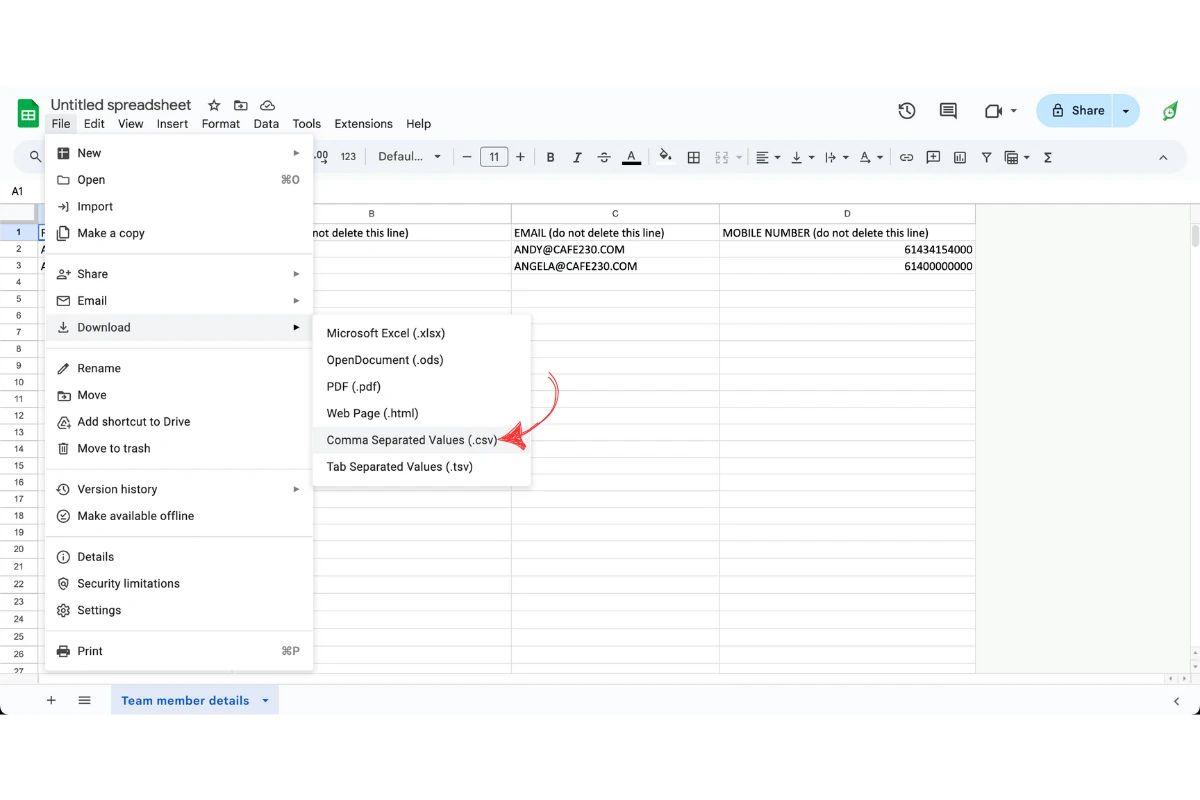This screenshot has width=1200, height=800.
Task: Click the search menus magnifier icon
Action: click(35, 157)
